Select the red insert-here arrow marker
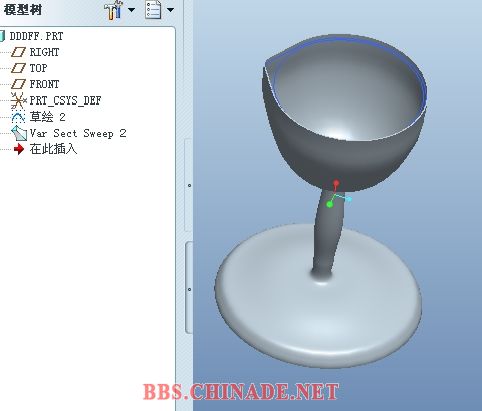The image size is (482, 411). click(19, 149)
